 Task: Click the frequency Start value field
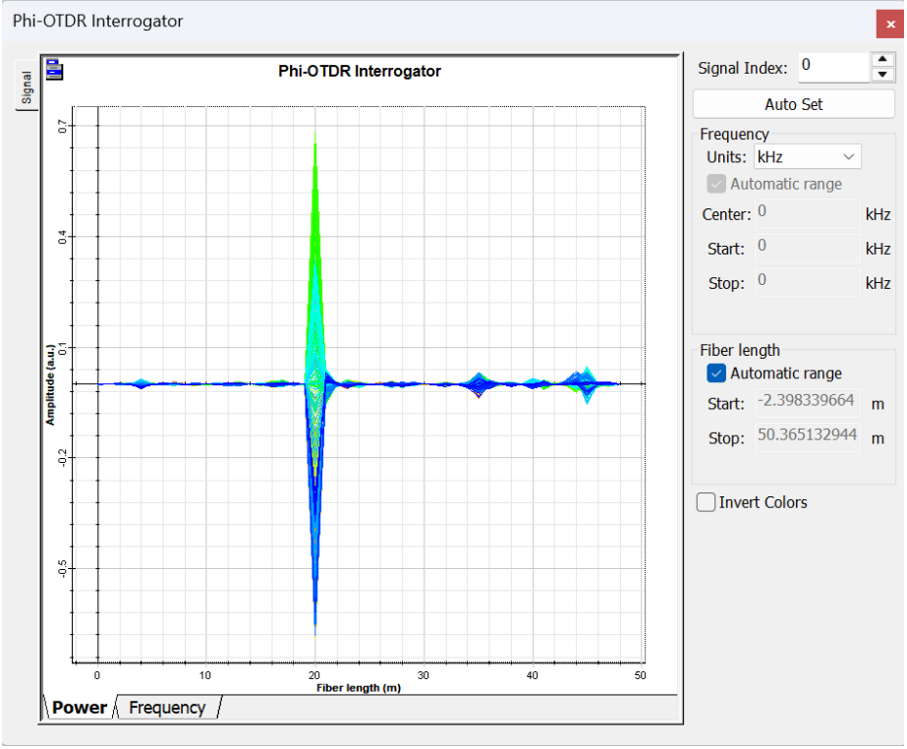point(806,247)
